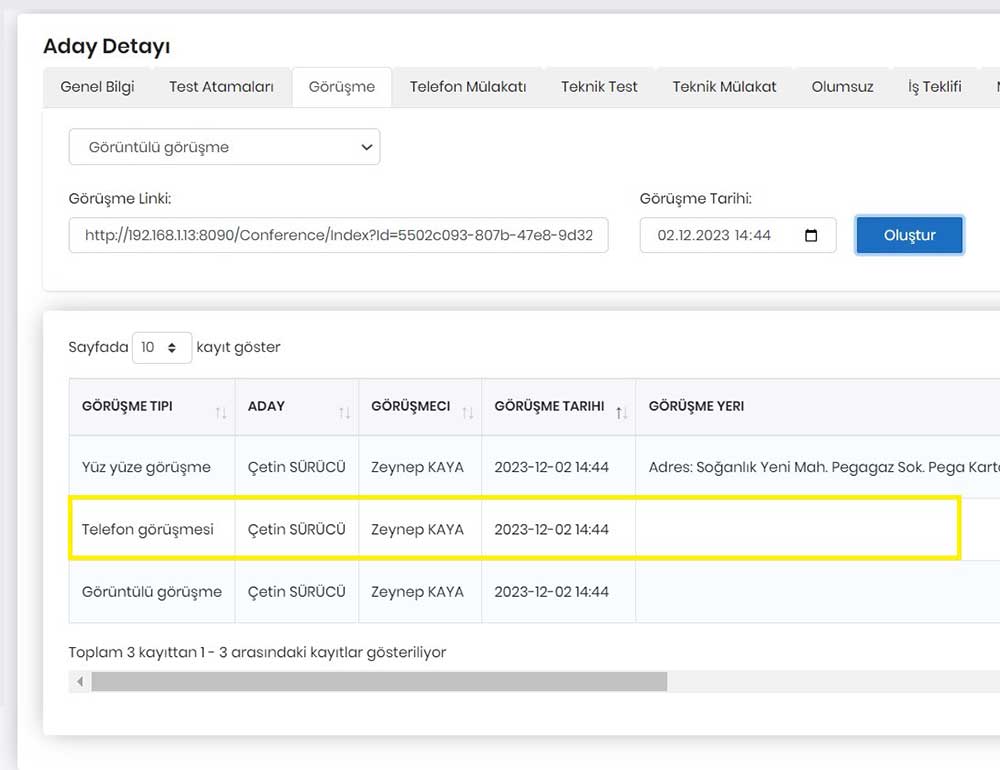Click the horizontal scrollbar thumb
1000x770 pixels.
(x=379, y=681)
